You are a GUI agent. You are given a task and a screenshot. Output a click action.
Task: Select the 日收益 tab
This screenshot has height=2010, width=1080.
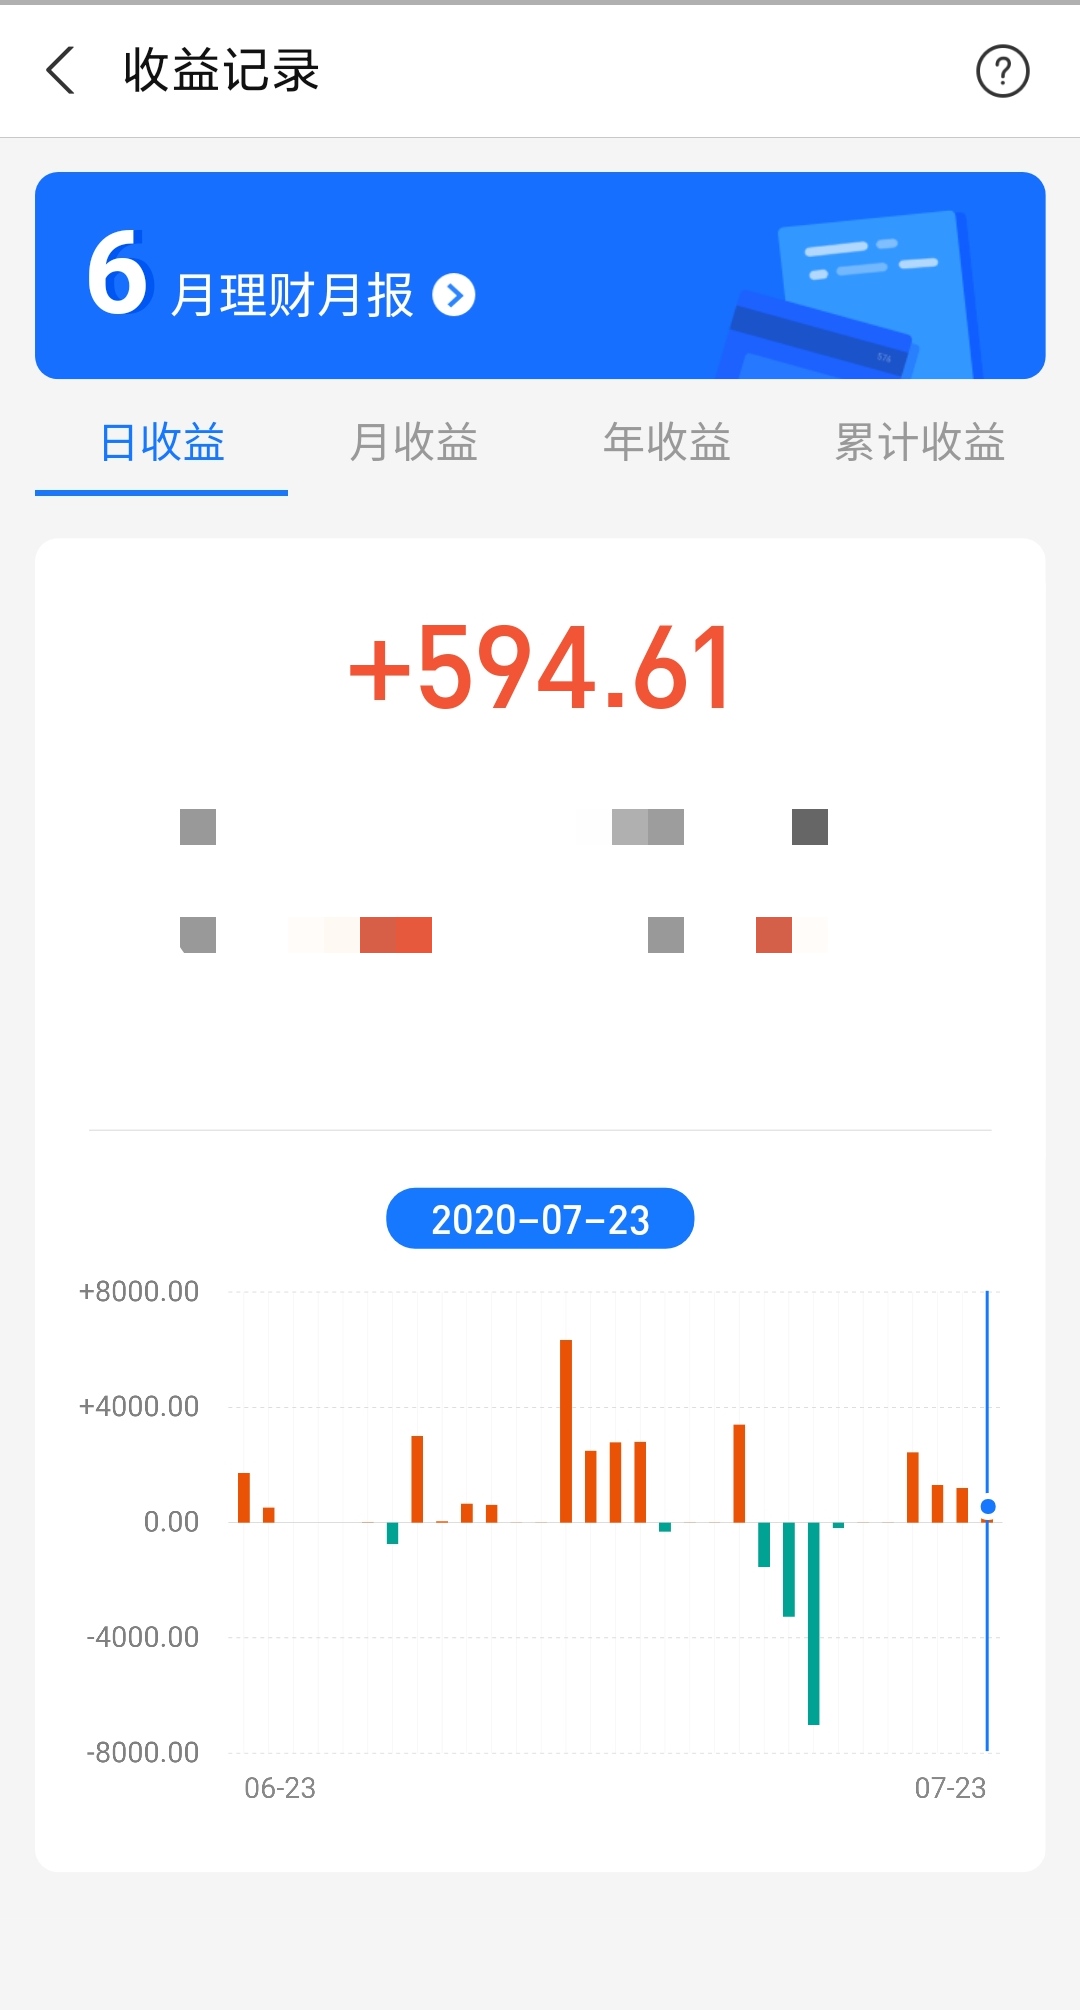click(x=162, y=443)
